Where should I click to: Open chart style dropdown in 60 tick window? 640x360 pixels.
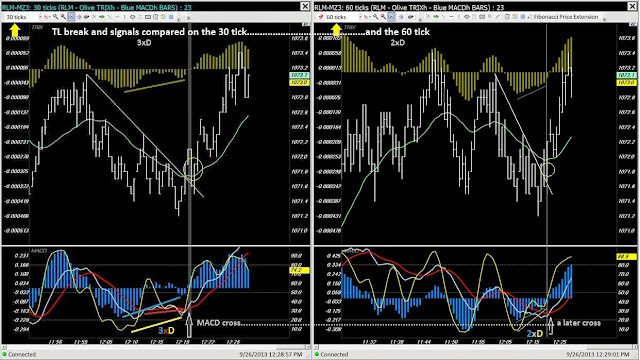tap(367, 17)
